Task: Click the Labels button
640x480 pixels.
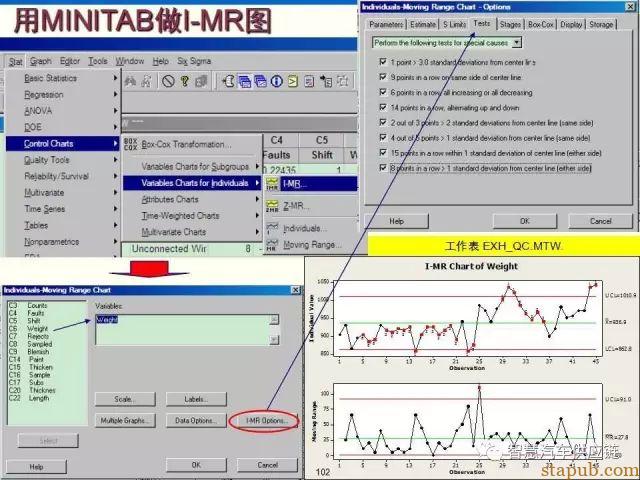Action: click(196, 399)
